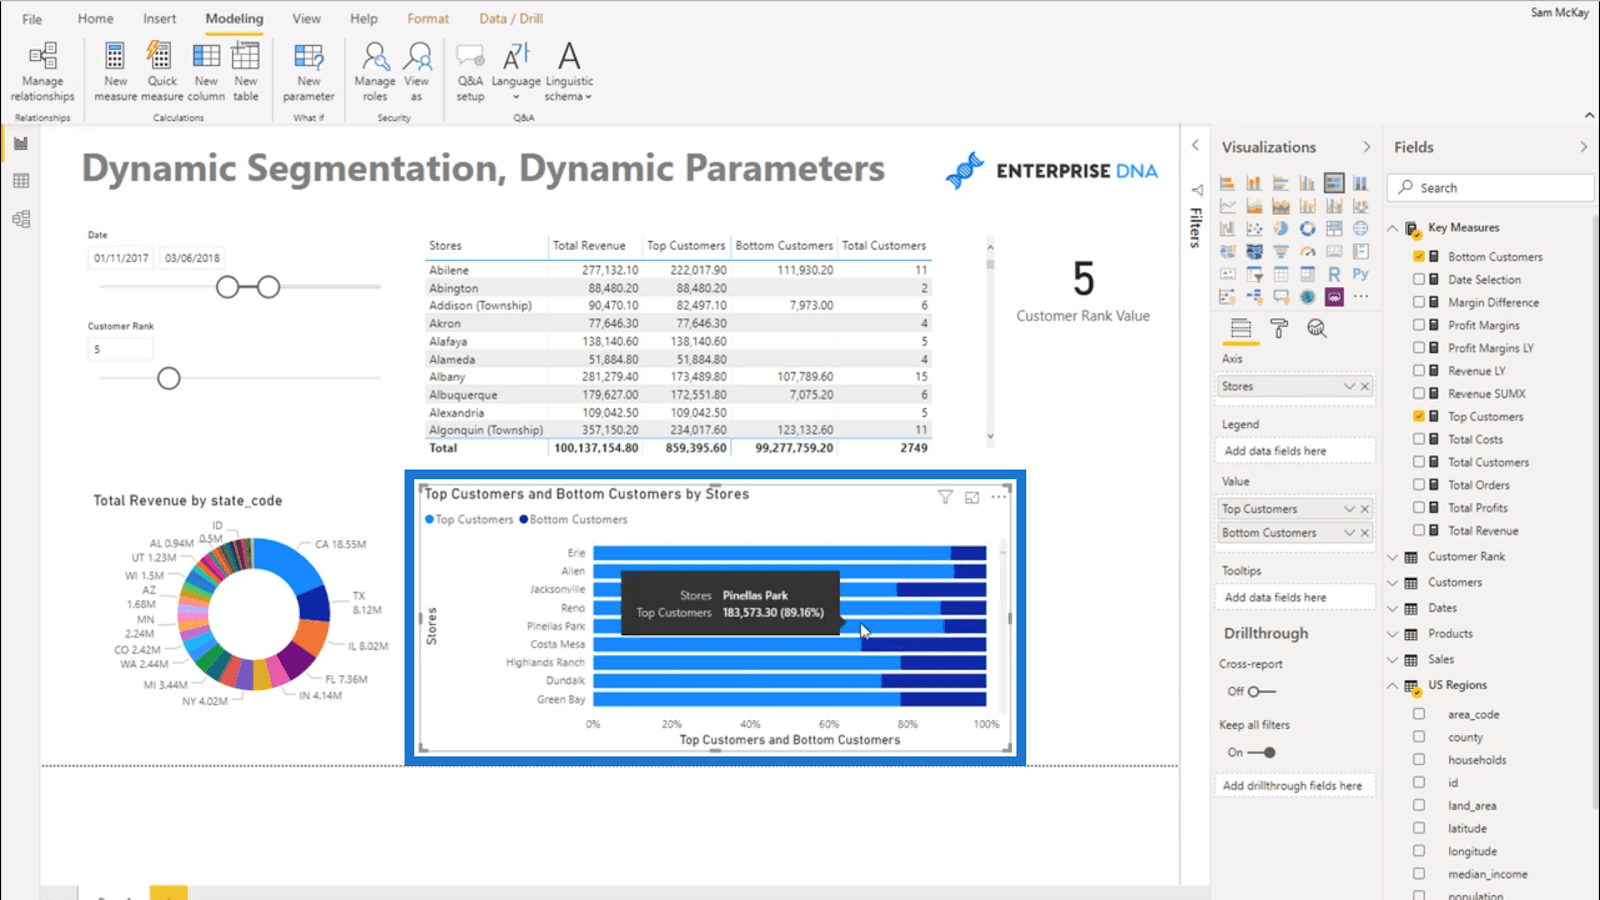Click Focus mode icon on bar chart

point(972,497)
